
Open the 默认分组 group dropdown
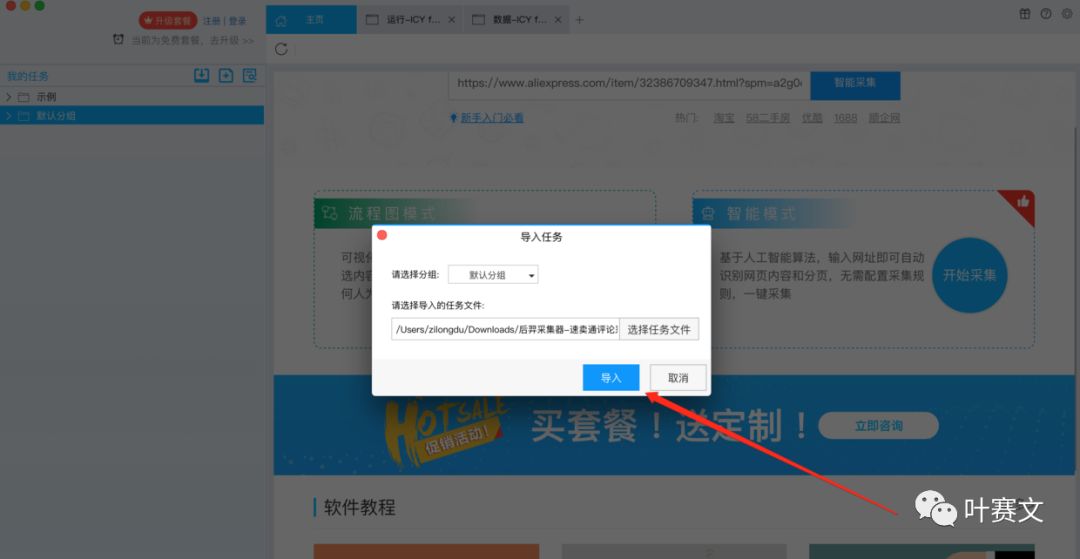tap(493, 275)
